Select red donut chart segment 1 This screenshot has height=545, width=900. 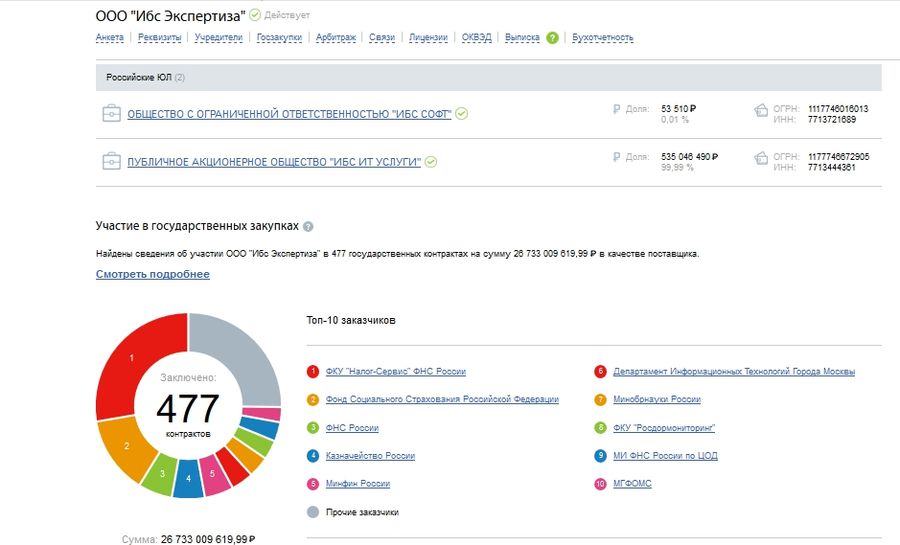[x=133, y=359]
